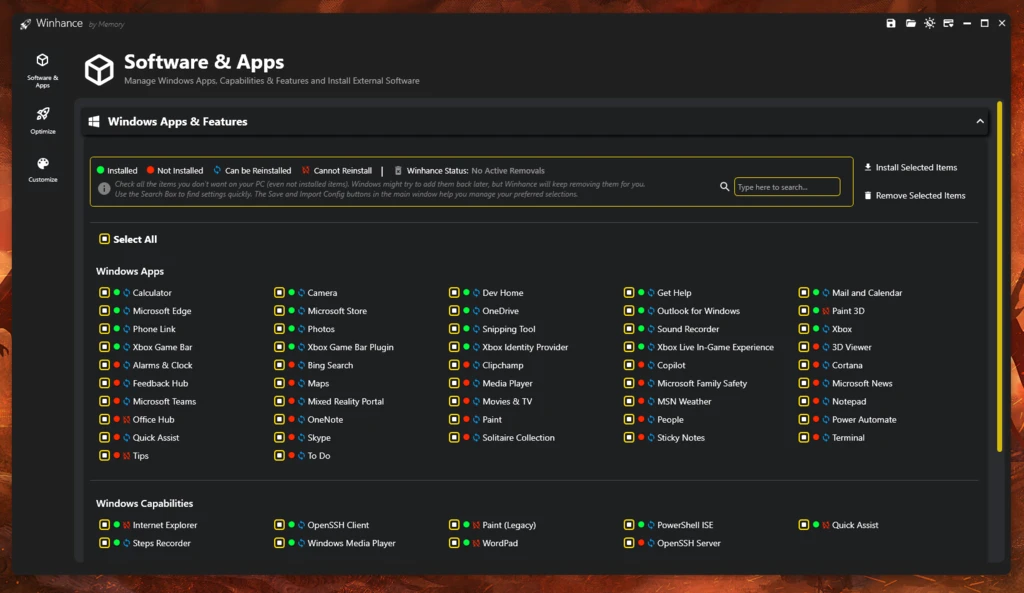Check the PowerShell ISE checkbox
This screenshot has width=1024, height=593.
[629, 524]
